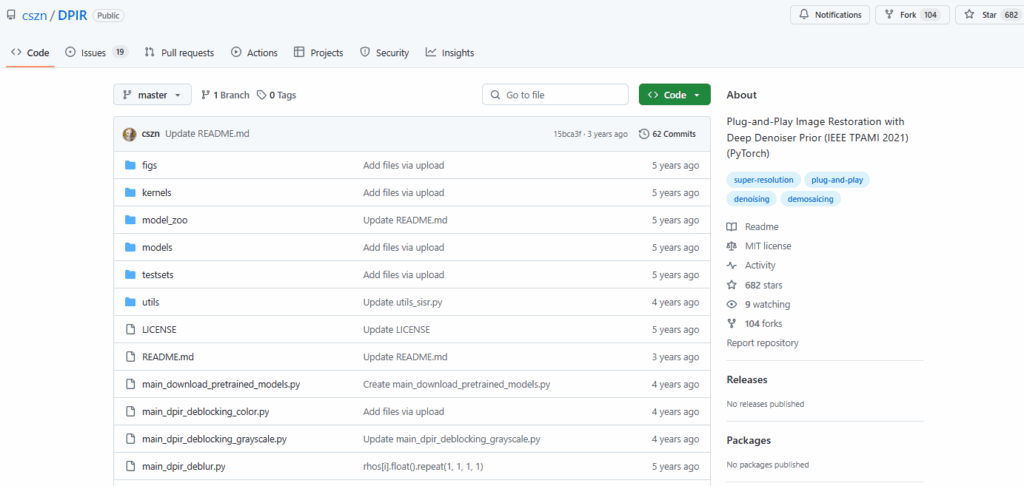The width and height of the screenshot is (1024, 486).
Task: Open the kernels folder
Action: coord(157,193)
